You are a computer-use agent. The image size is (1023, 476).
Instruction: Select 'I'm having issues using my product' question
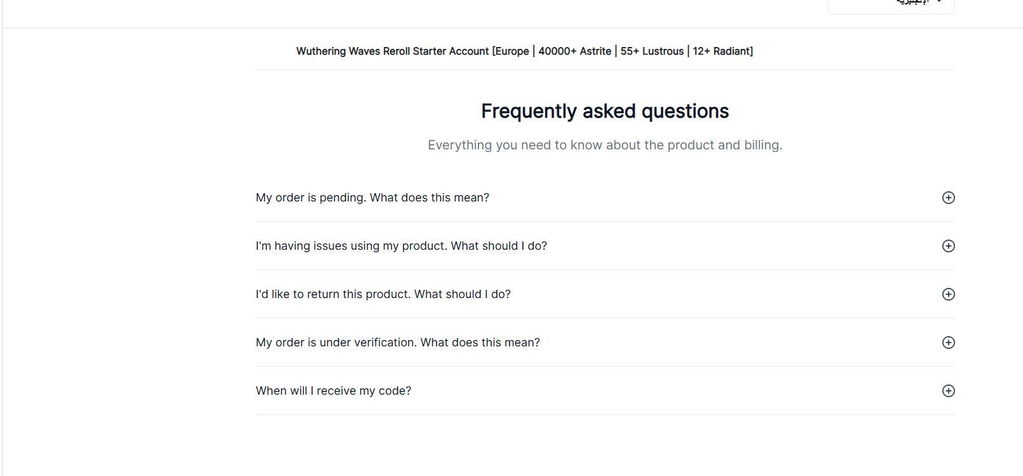pyautogui.click(x=401, y=246)
